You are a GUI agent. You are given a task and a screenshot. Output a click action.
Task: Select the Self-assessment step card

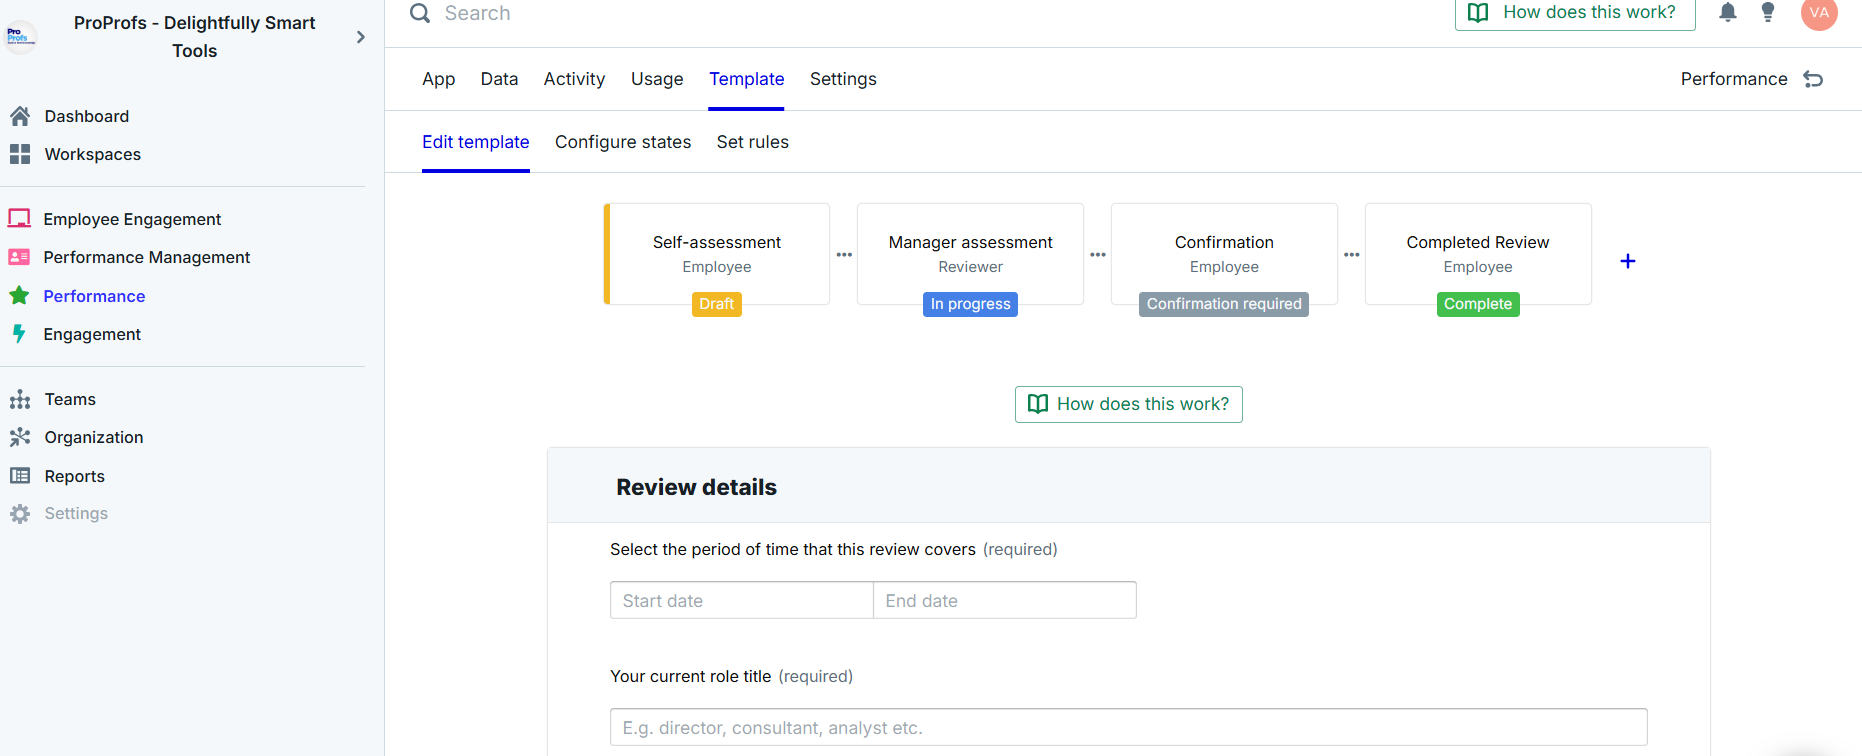[717, 254]
